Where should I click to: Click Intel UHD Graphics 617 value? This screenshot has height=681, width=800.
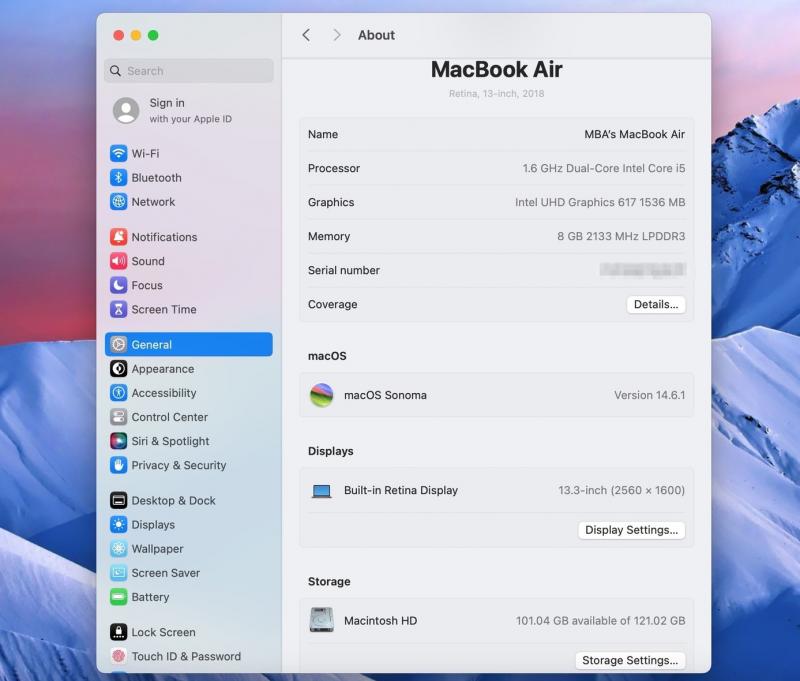coord(600,203)
